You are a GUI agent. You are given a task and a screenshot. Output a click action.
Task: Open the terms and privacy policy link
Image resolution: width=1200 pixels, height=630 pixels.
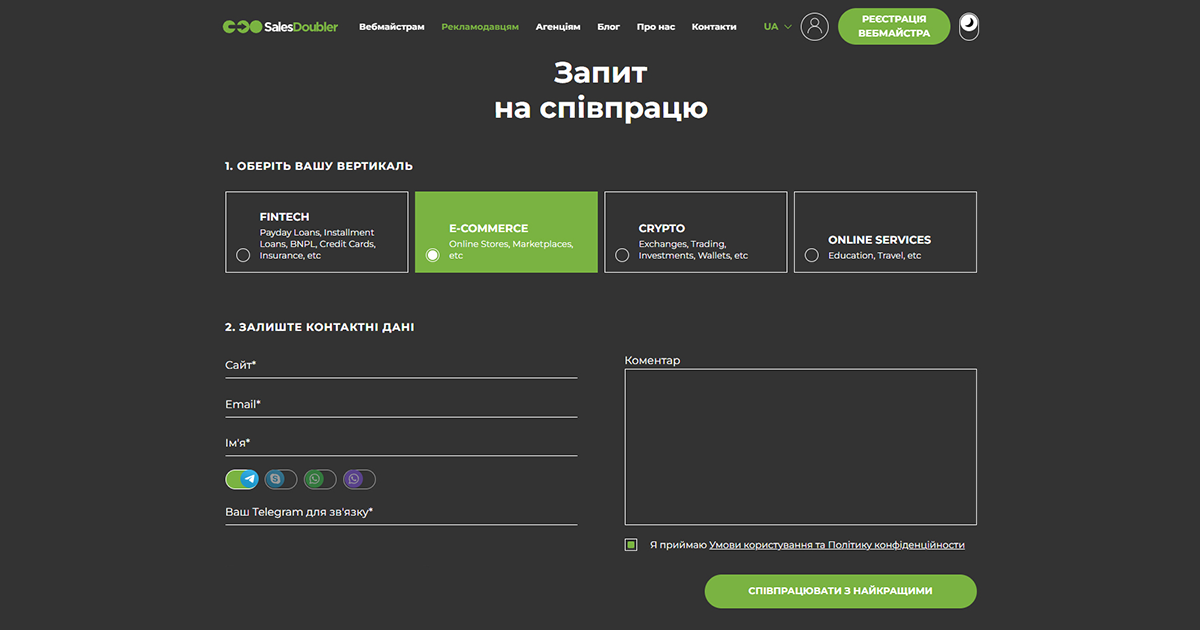point(836,545)
